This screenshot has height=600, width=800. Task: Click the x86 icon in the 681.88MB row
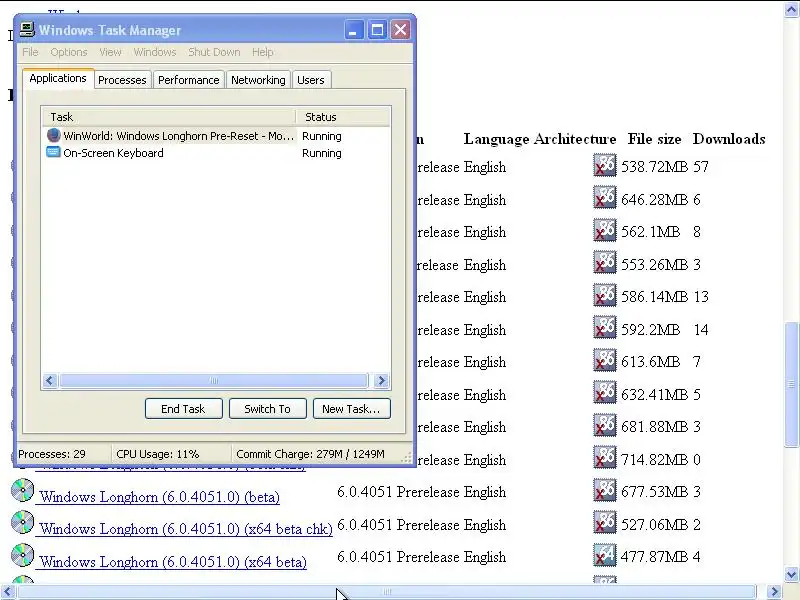tap(605, 426)
